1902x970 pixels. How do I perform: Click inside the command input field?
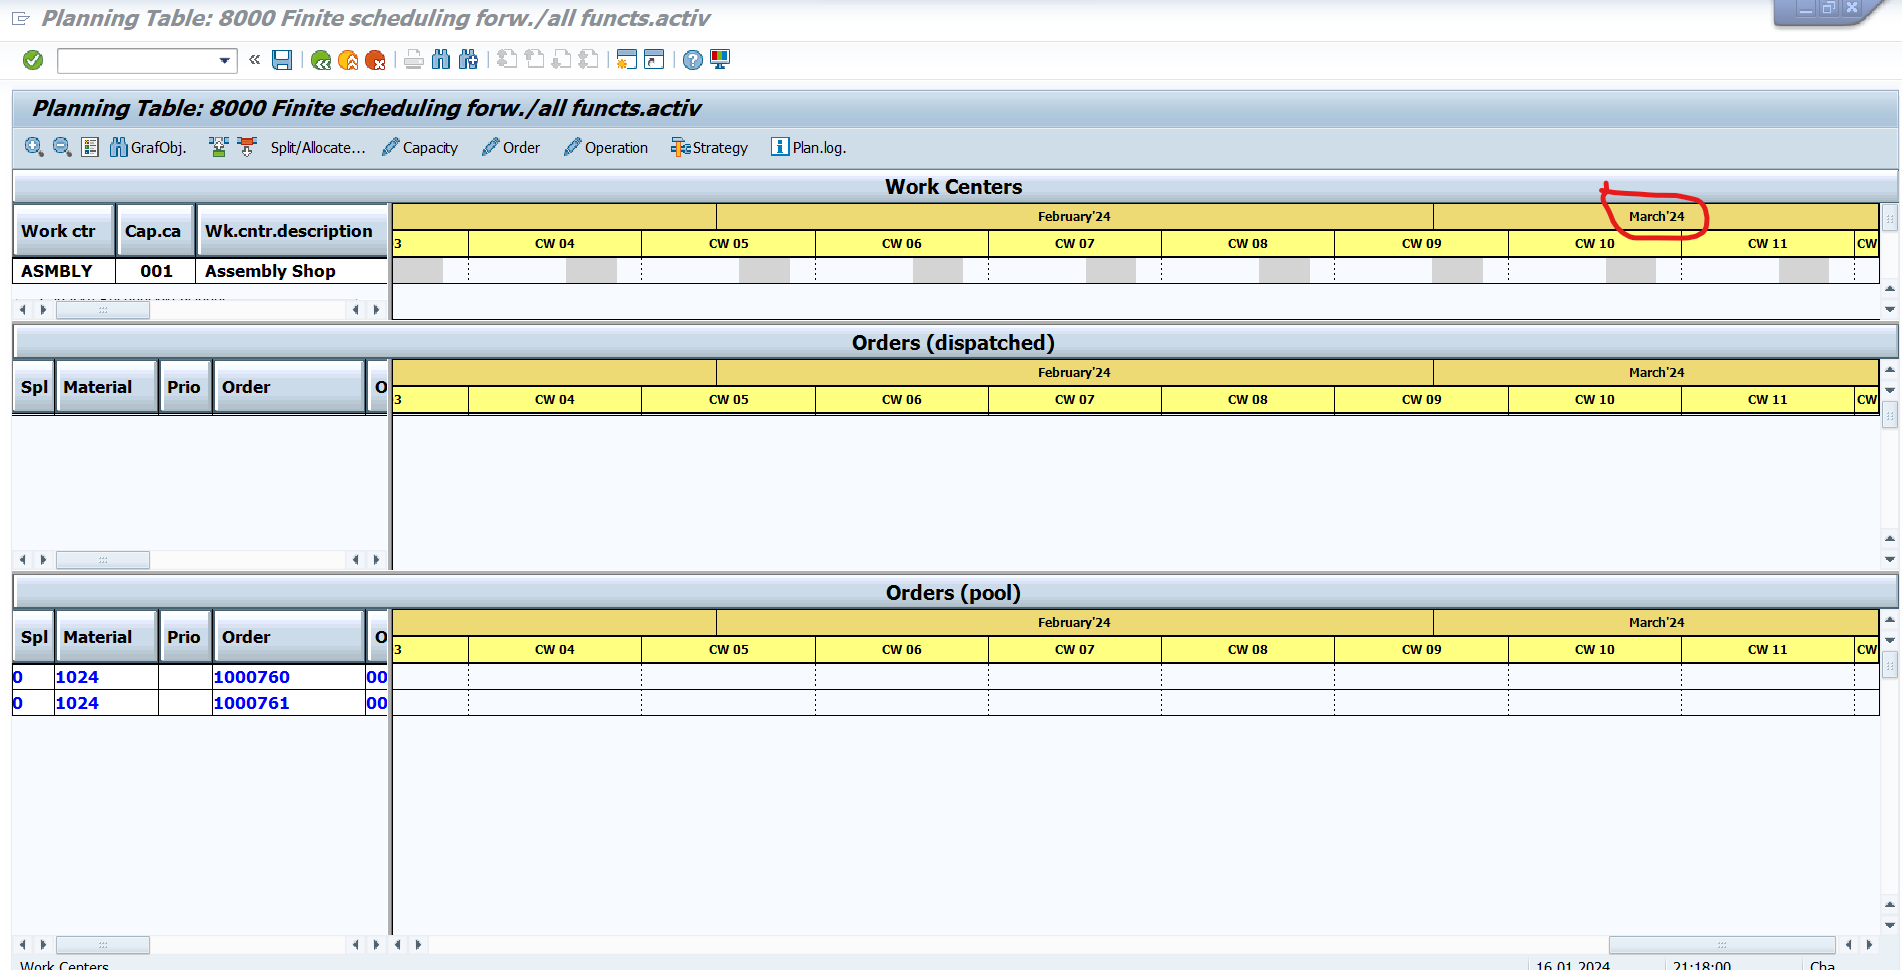[140, 60]
